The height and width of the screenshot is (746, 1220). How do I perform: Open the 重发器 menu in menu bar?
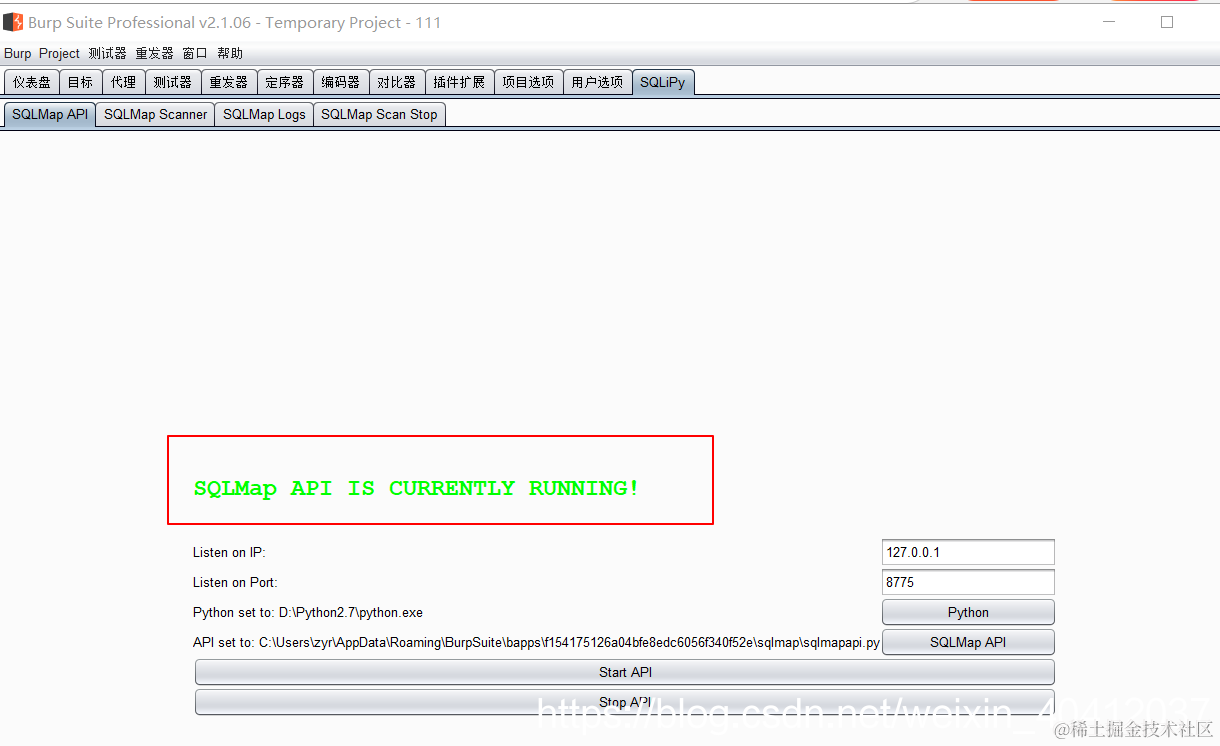(154, 53)
